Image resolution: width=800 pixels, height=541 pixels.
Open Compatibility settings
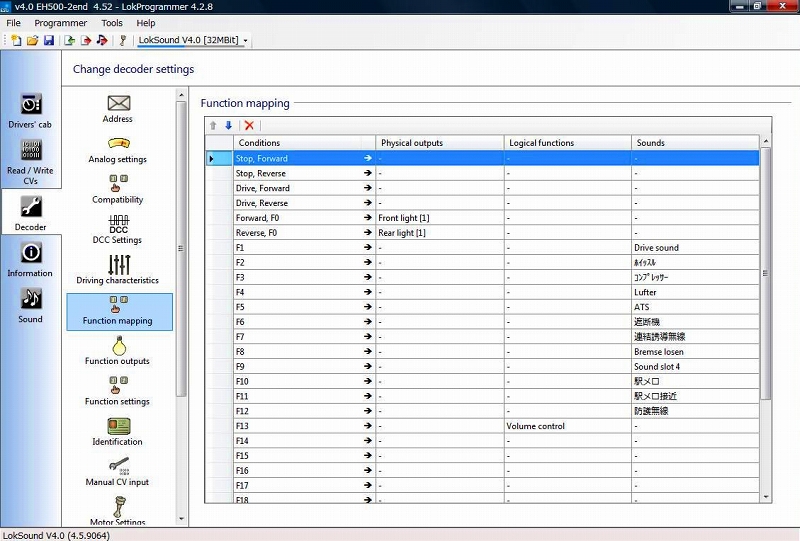click(x=118, y=189)
